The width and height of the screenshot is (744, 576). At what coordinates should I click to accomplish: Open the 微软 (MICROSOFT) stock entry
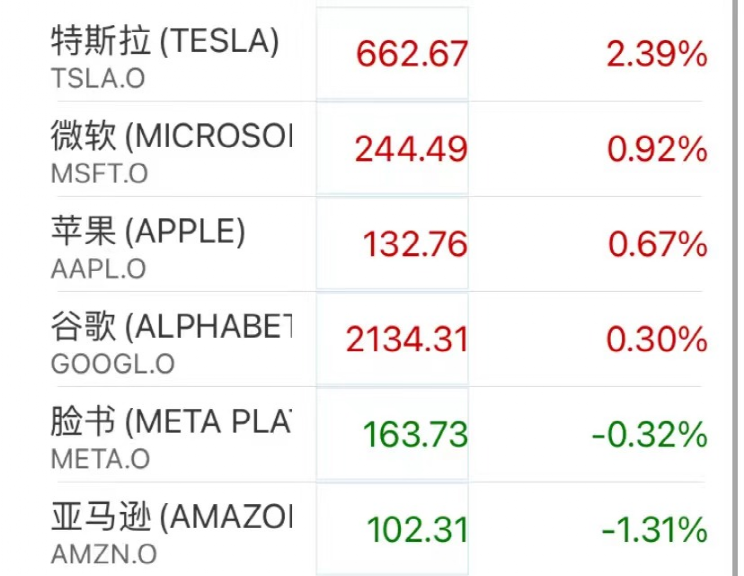(x=171, y=136)
